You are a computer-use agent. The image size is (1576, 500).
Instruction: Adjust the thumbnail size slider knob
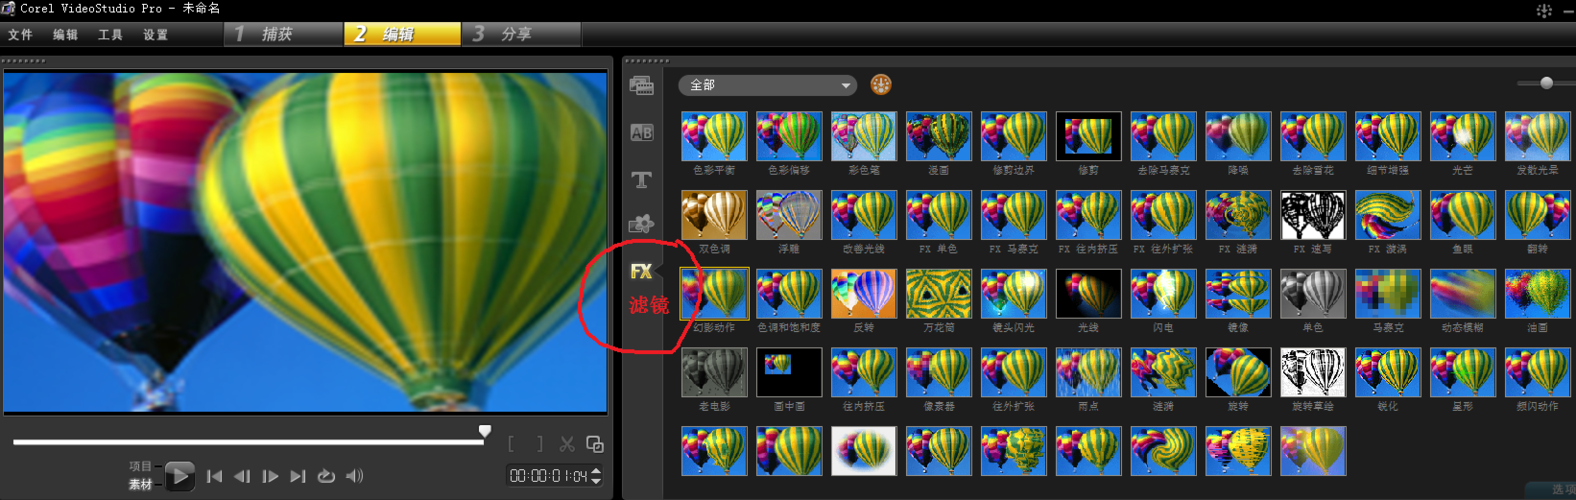click(x=1547, y=83)
